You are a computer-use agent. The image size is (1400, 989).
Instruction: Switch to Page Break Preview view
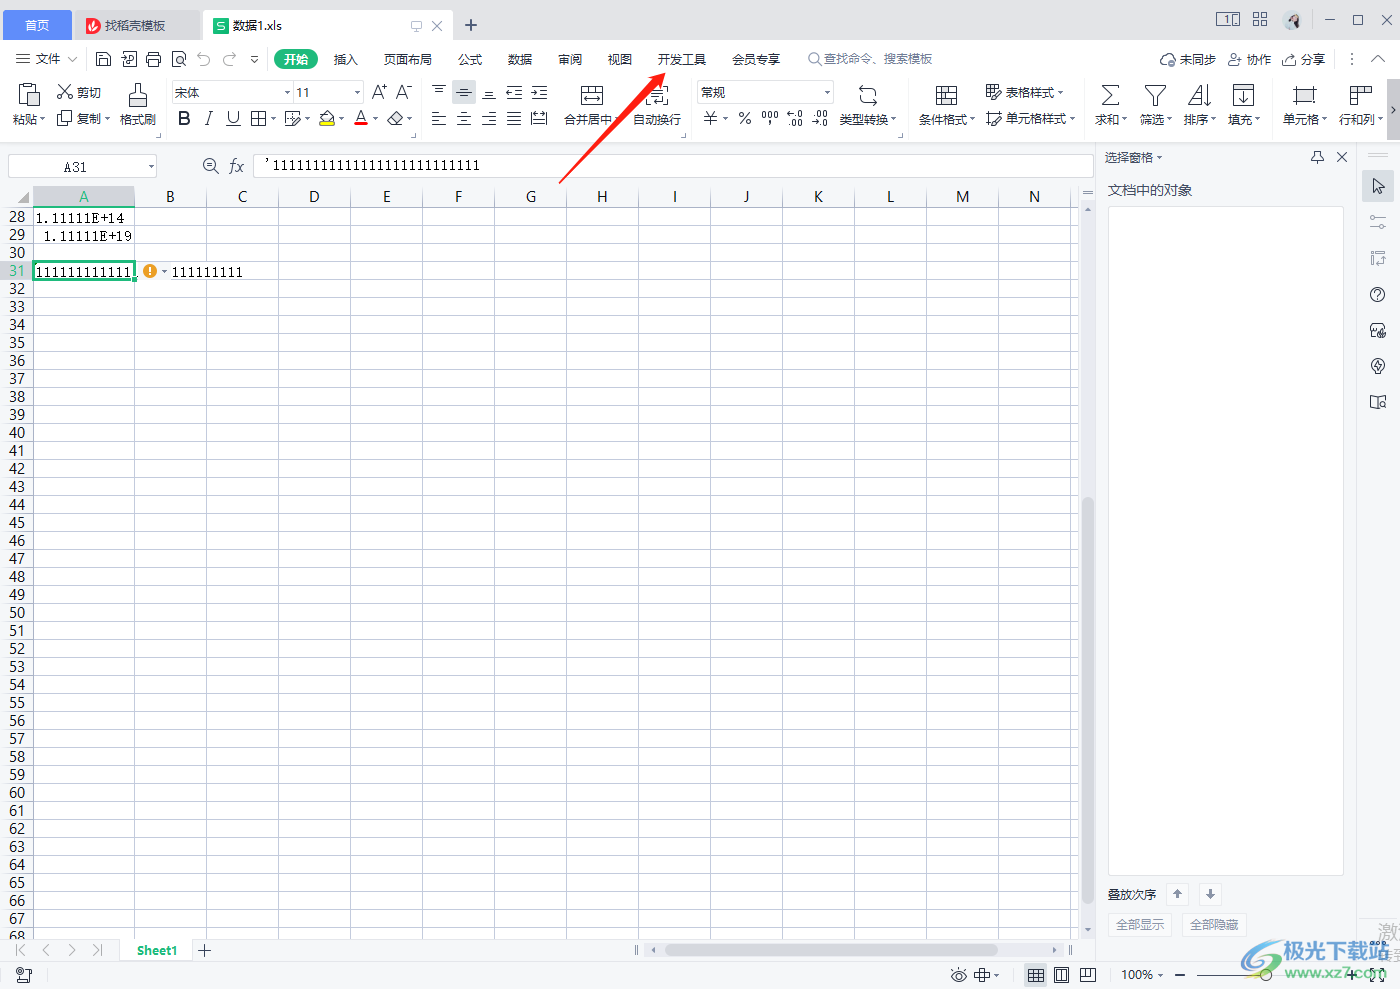tap(1088, 975)
